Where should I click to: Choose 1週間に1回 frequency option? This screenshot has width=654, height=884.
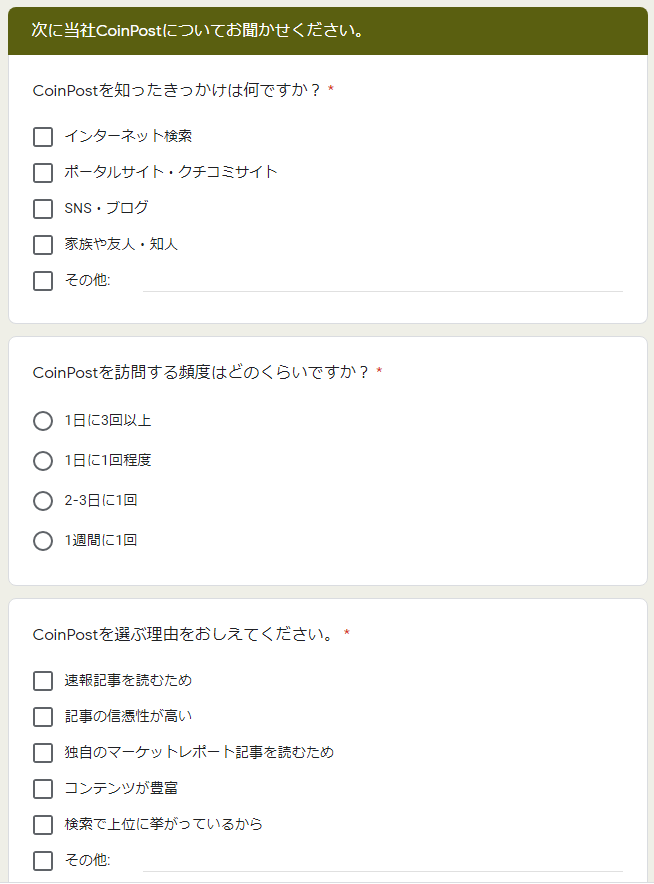(x=43, y=541)
